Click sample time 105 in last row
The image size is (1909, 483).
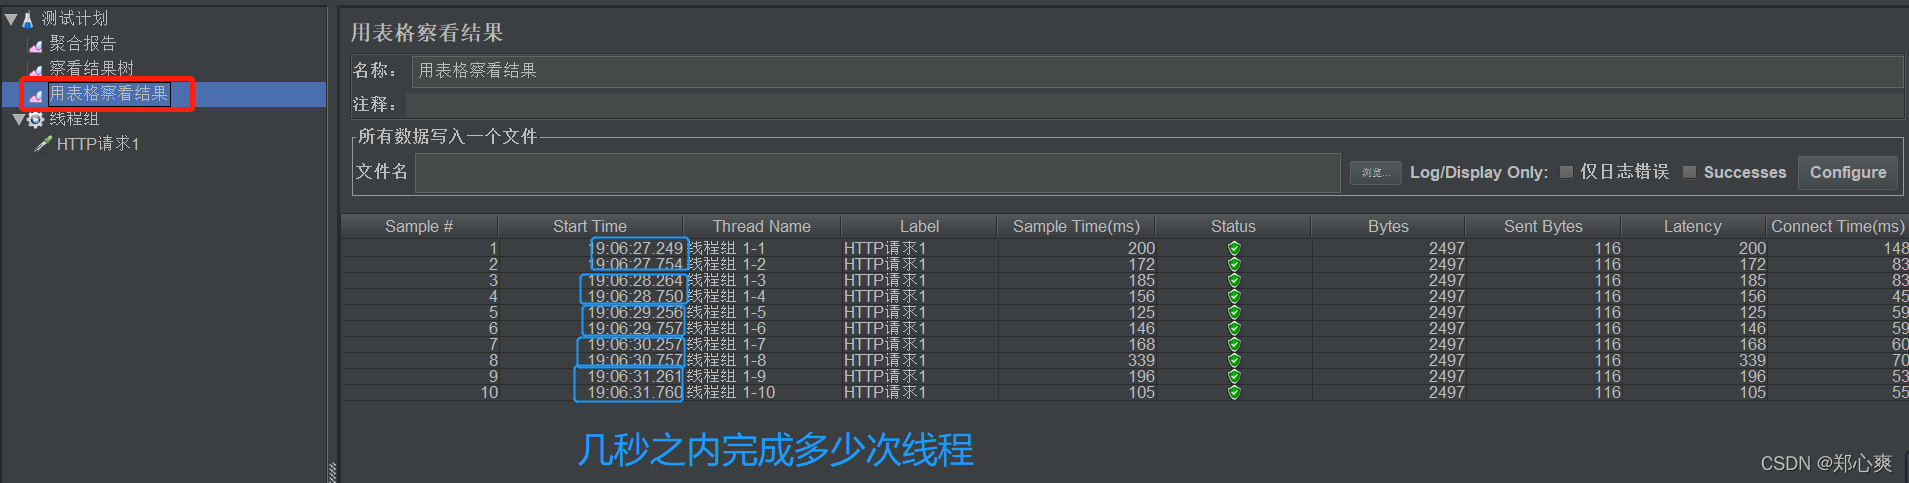(1077, 392)
